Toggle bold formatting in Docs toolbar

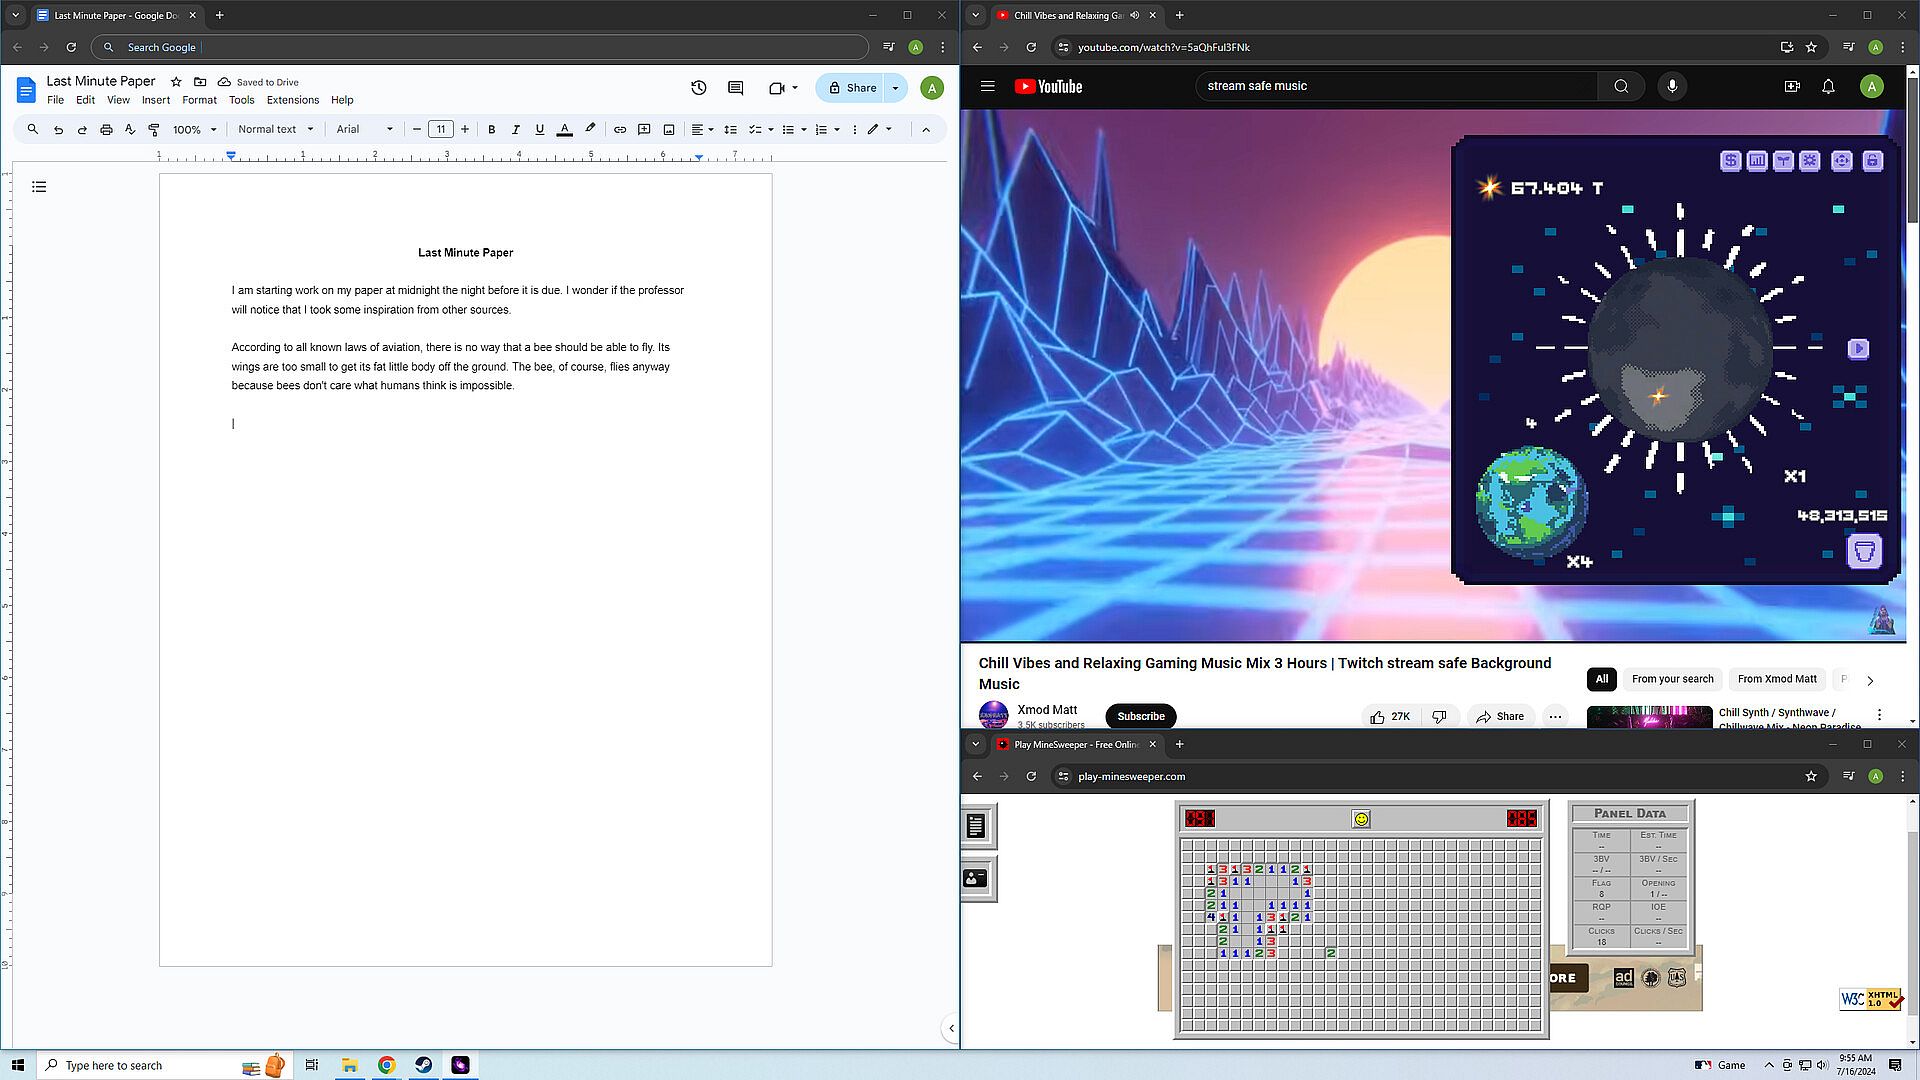491,129
